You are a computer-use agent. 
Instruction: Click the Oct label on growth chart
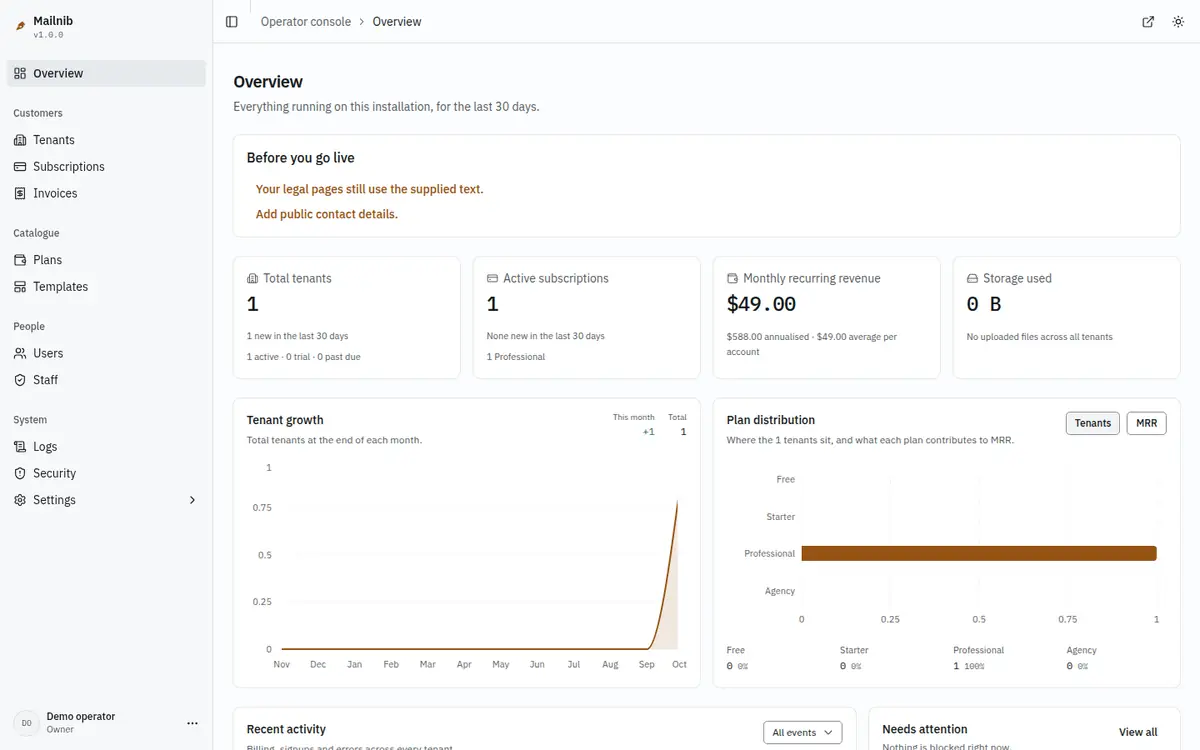click(679, 665)
